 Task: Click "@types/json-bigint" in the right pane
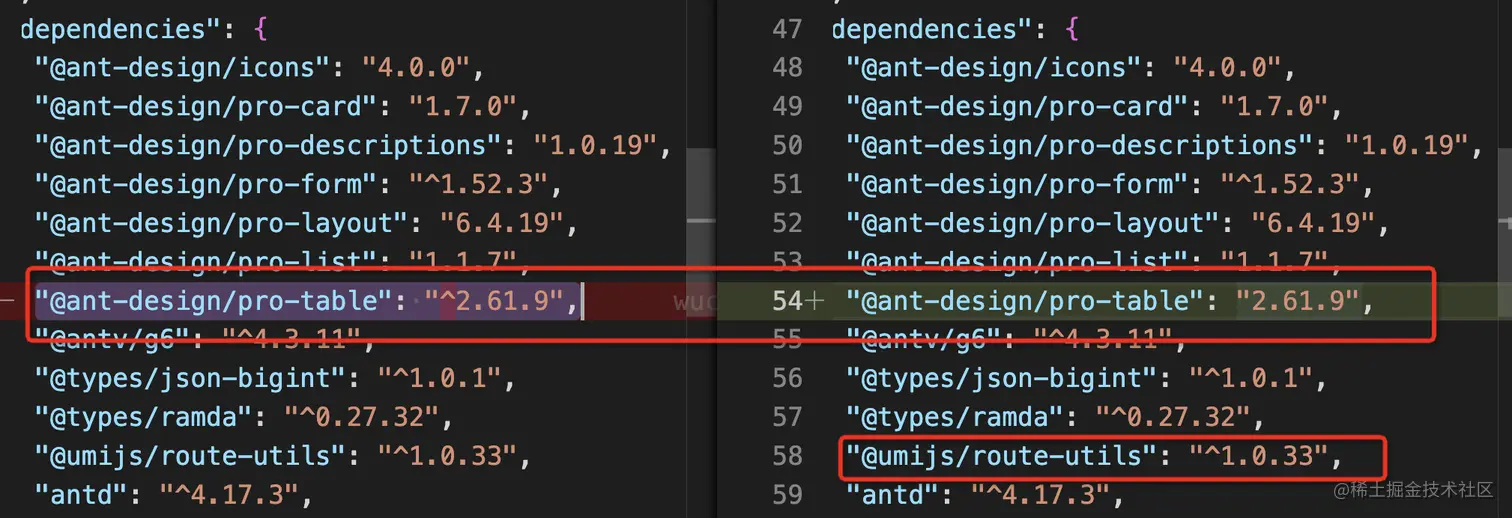click(1002, 378)
